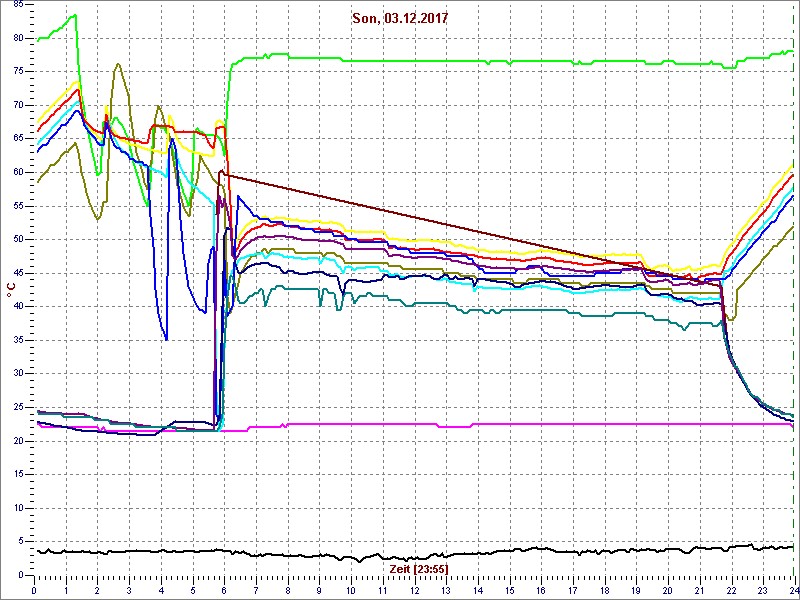
Task: Click the 35 temperature axis label
Action: click(x=18, y=341)
